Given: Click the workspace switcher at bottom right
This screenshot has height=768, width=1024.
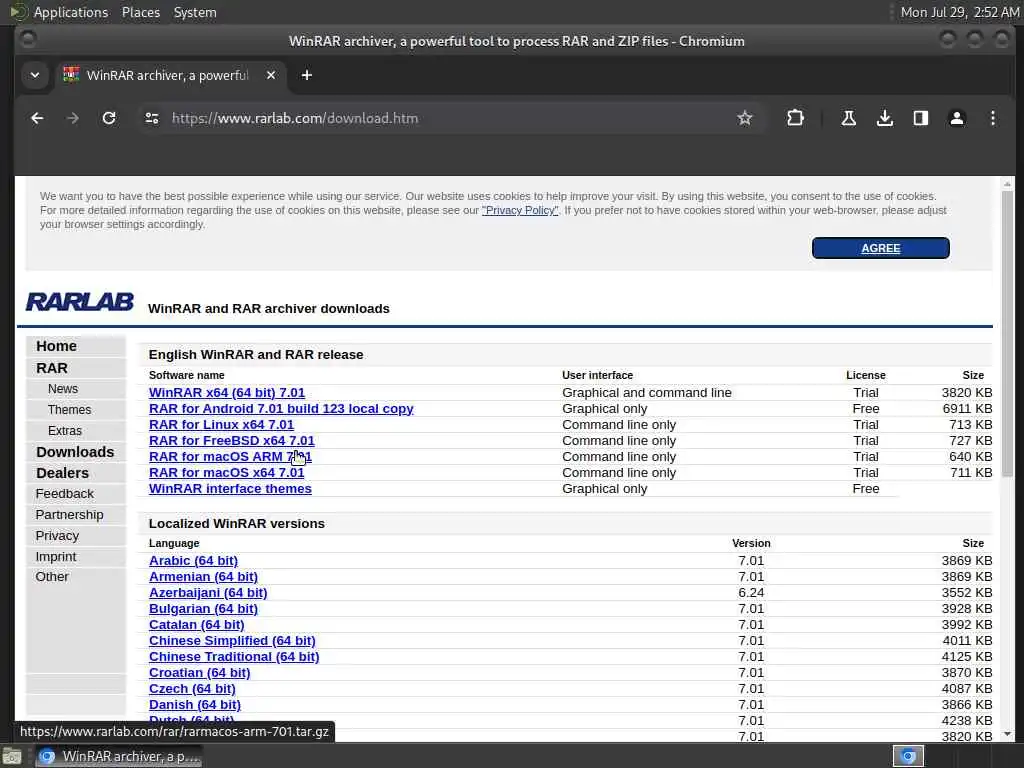Looking at the screenshot, I should (x=908, y=756).
